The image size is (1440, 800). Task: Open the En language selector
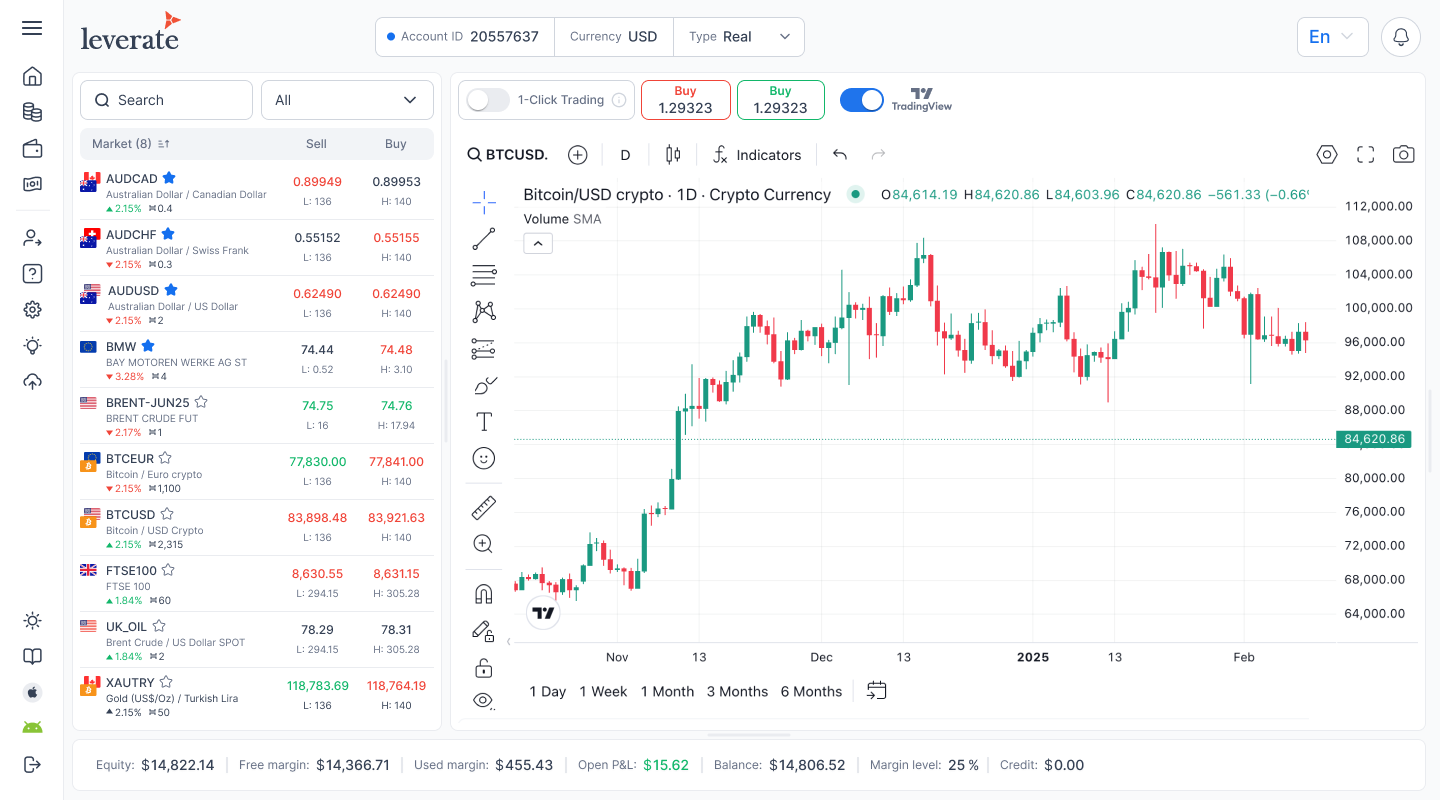click(x=1332, y=36)
